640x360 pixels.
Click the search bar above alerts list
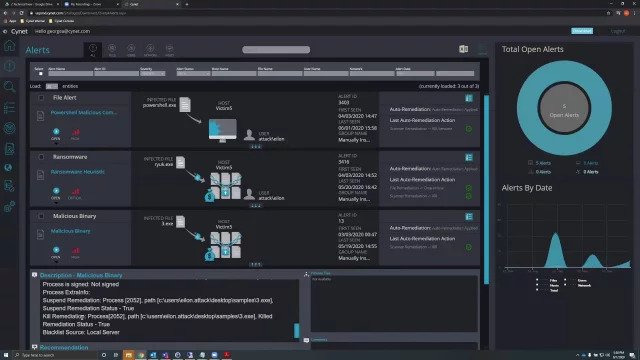(276, 50)
